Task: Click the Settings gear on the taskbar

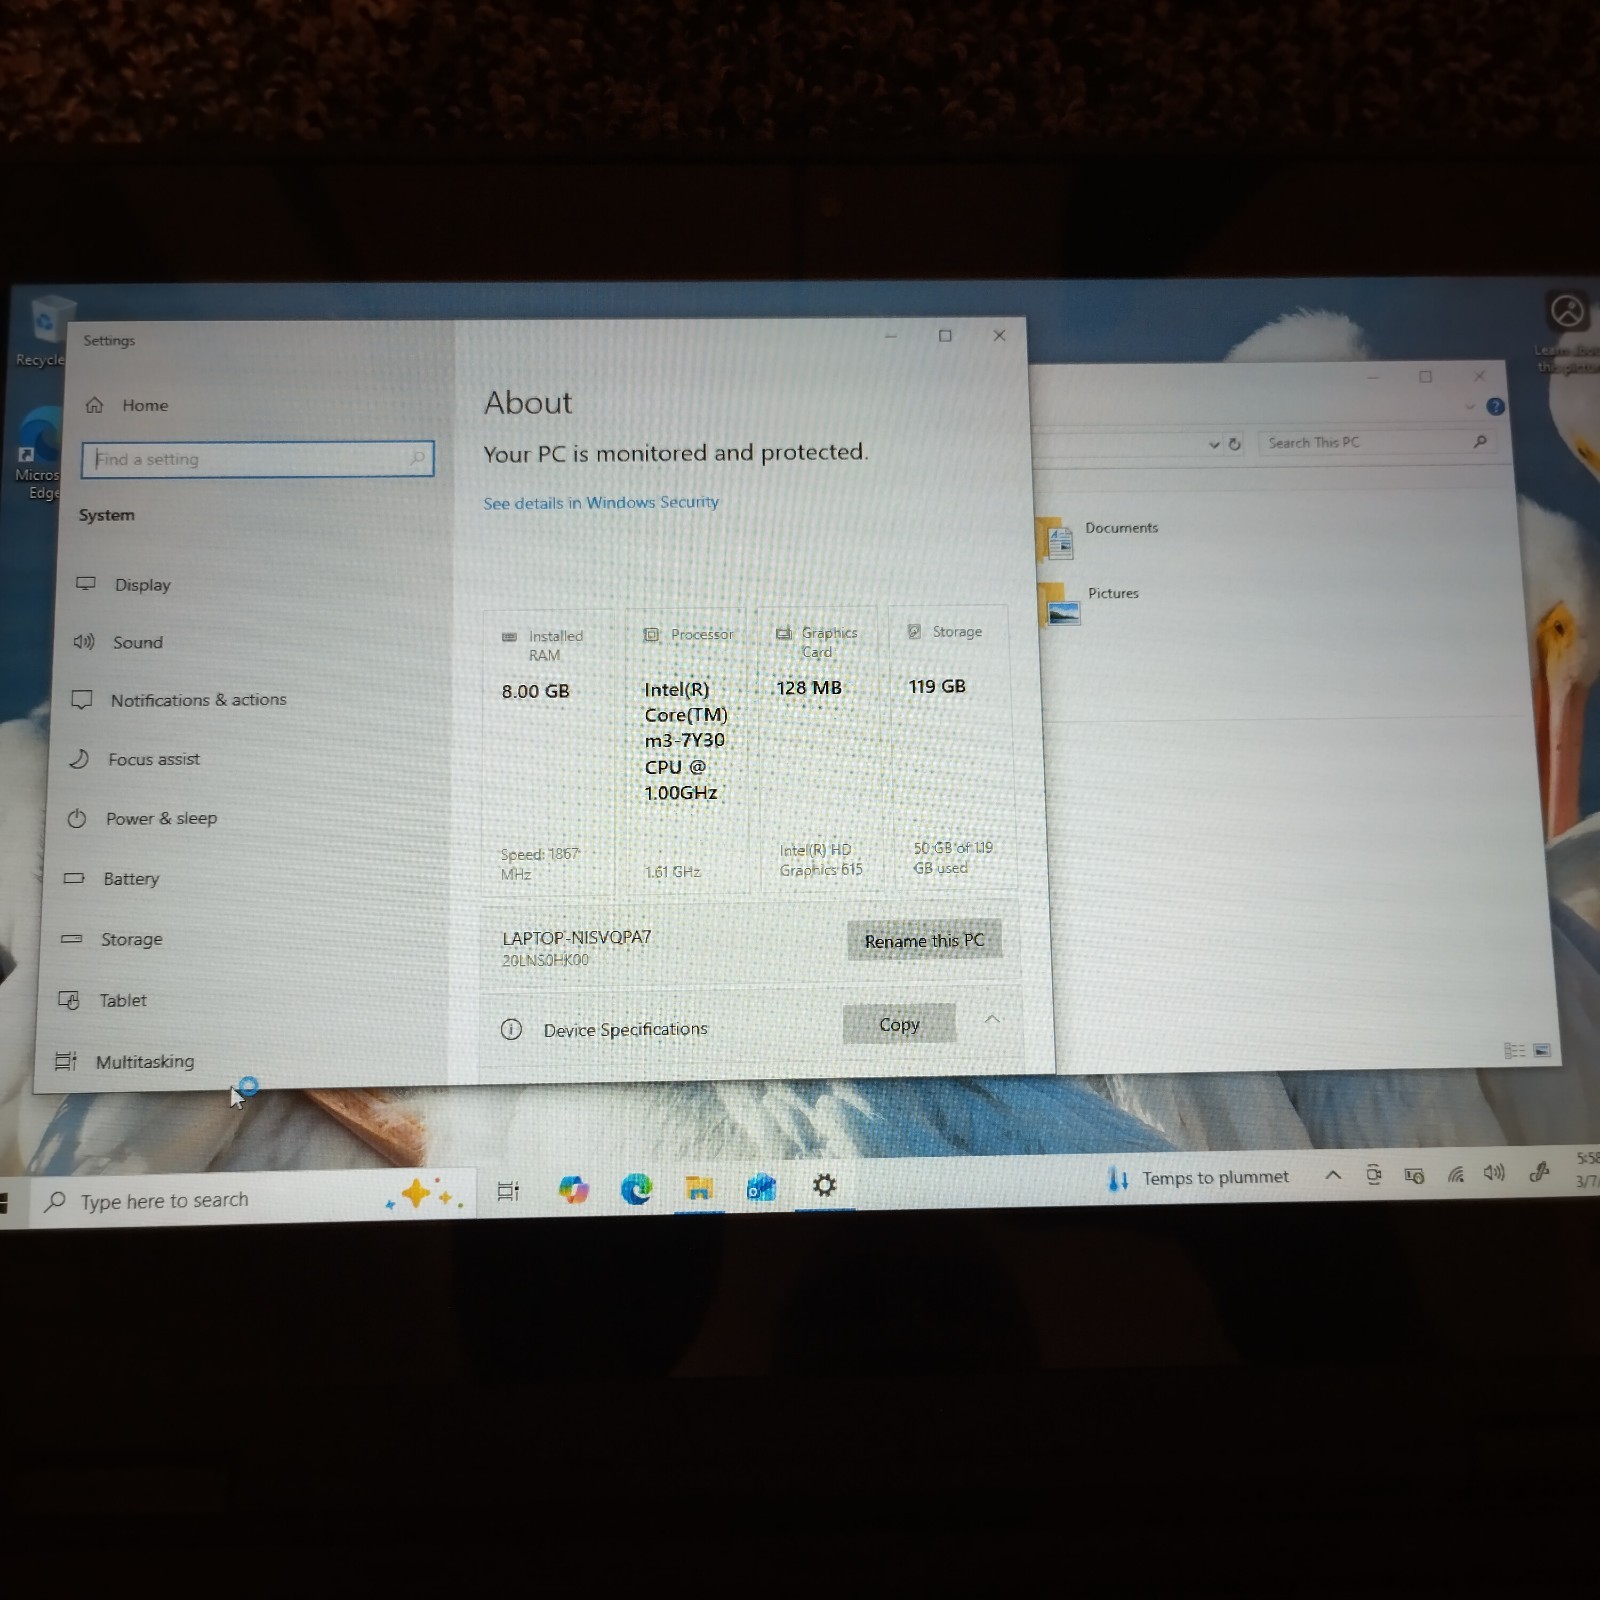Action: coord(824,1185)
